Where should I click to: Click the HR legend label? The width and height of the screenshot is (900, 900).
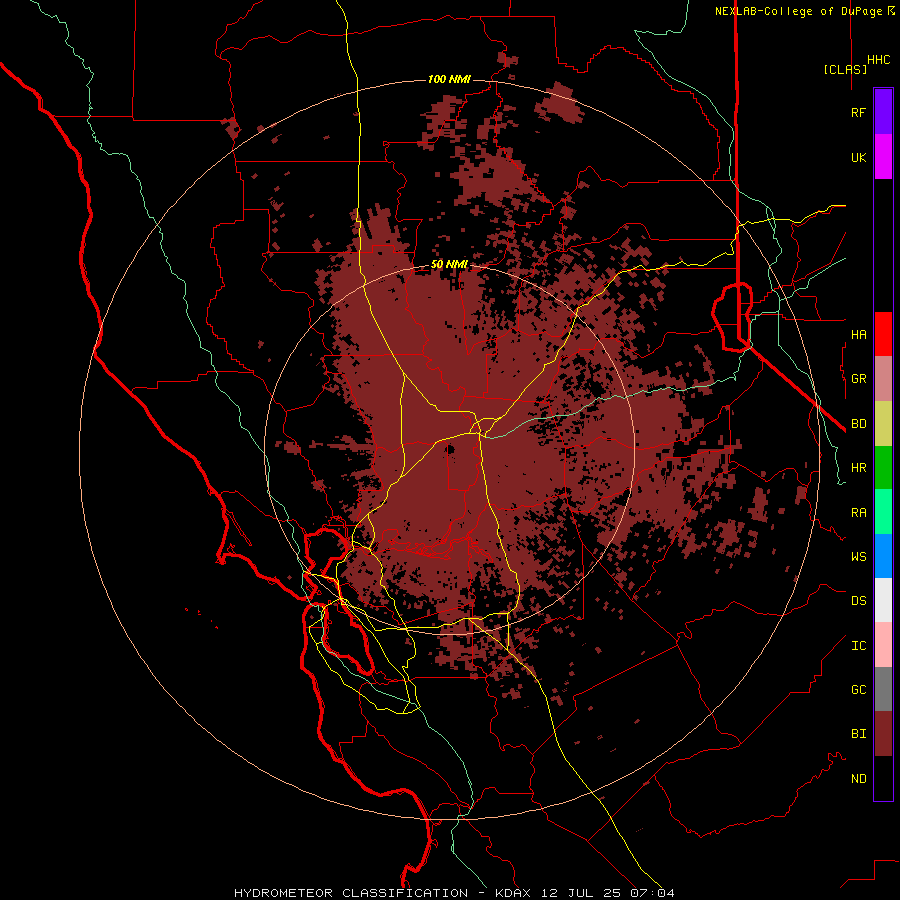[x=858, y=468]
